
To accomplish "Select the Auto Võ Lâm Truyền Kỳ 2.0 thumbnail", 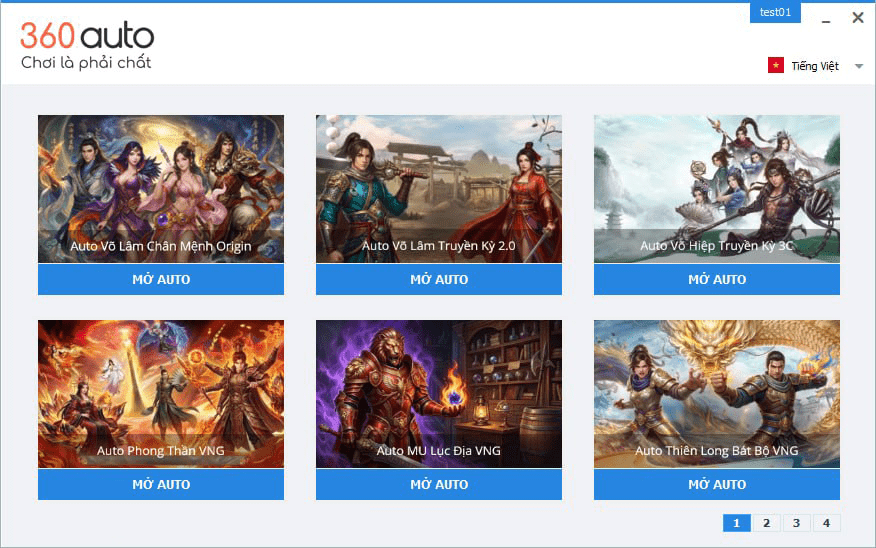I will tap(439, 189).
